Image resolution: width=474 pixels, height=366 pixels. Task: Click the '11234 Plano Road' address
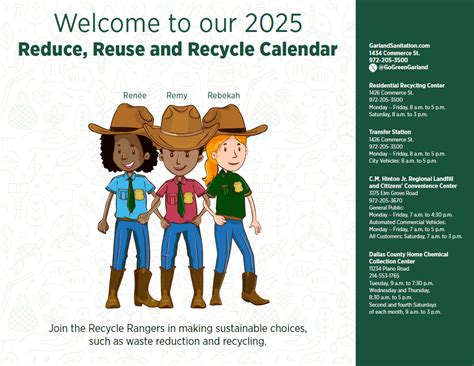pyautogui.click(x=389, y=268)
